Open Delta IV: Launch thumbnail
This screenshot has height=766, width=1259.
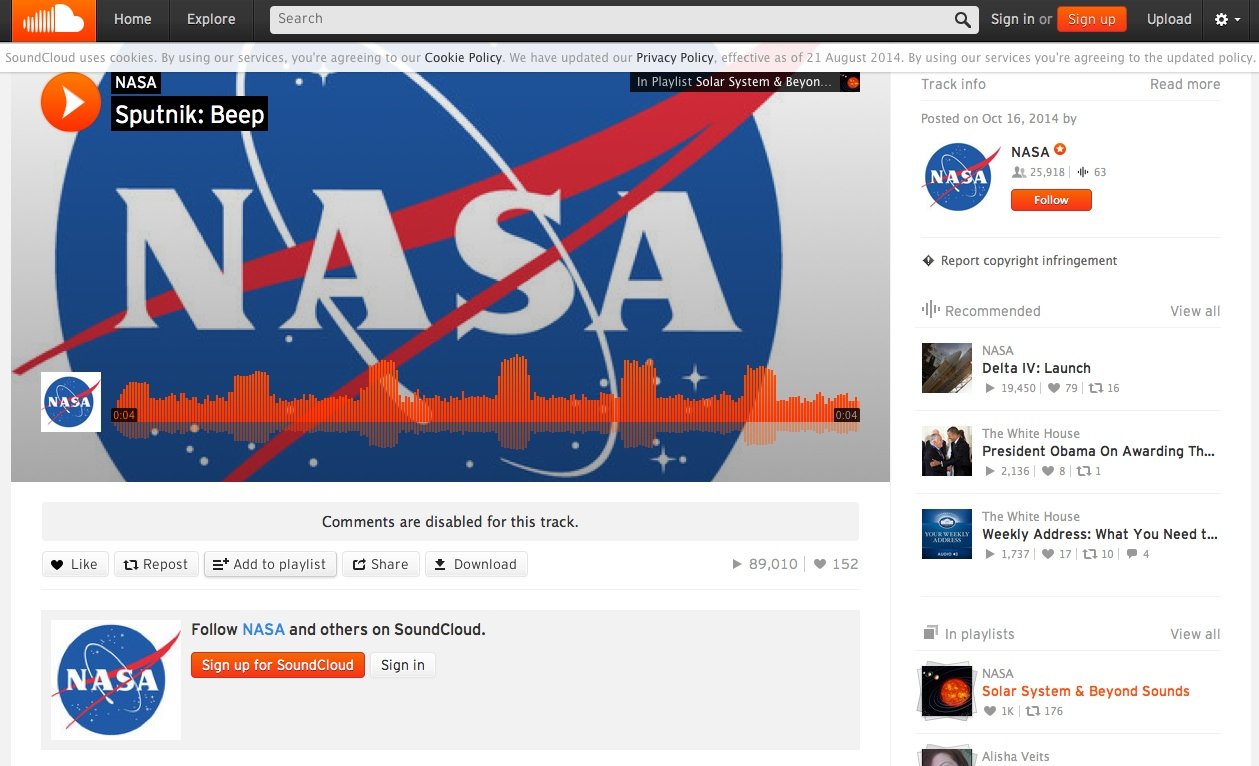[946, 368]
